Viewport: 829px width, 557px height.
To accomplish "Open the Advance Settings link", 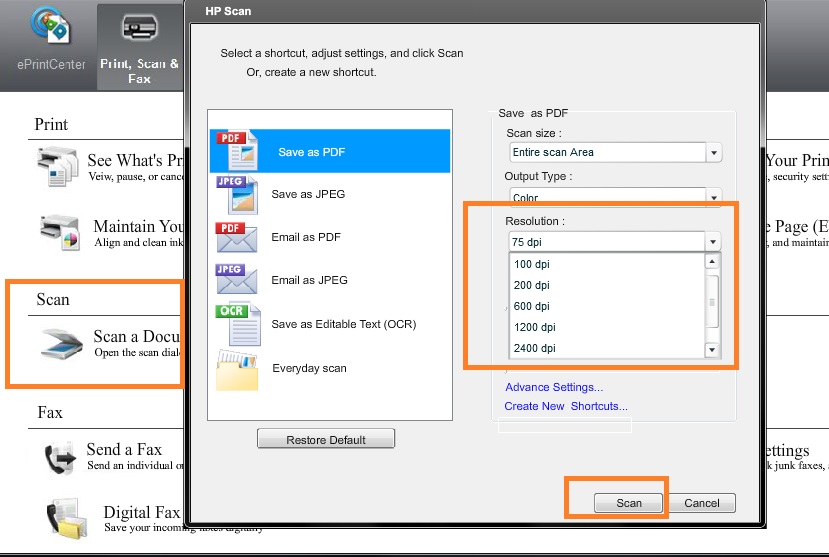I will (554, 387).
